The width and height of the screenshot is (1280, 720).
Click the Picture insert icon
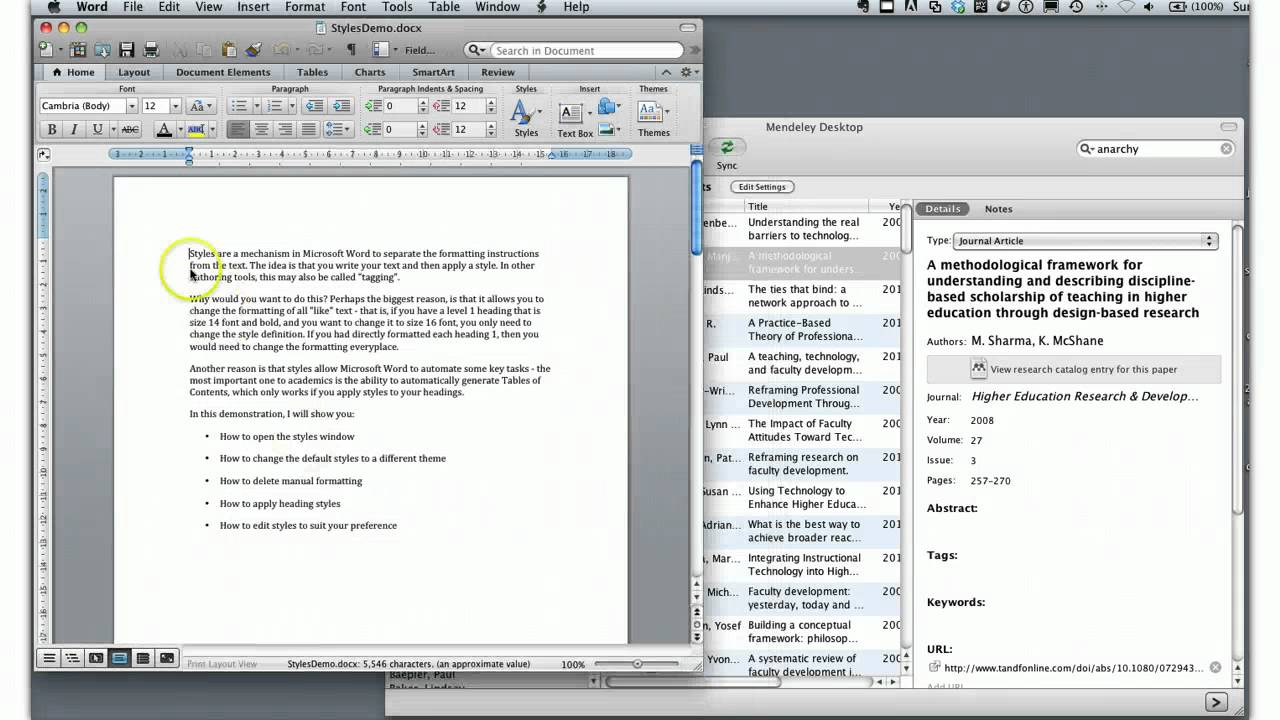coord(607,130)
